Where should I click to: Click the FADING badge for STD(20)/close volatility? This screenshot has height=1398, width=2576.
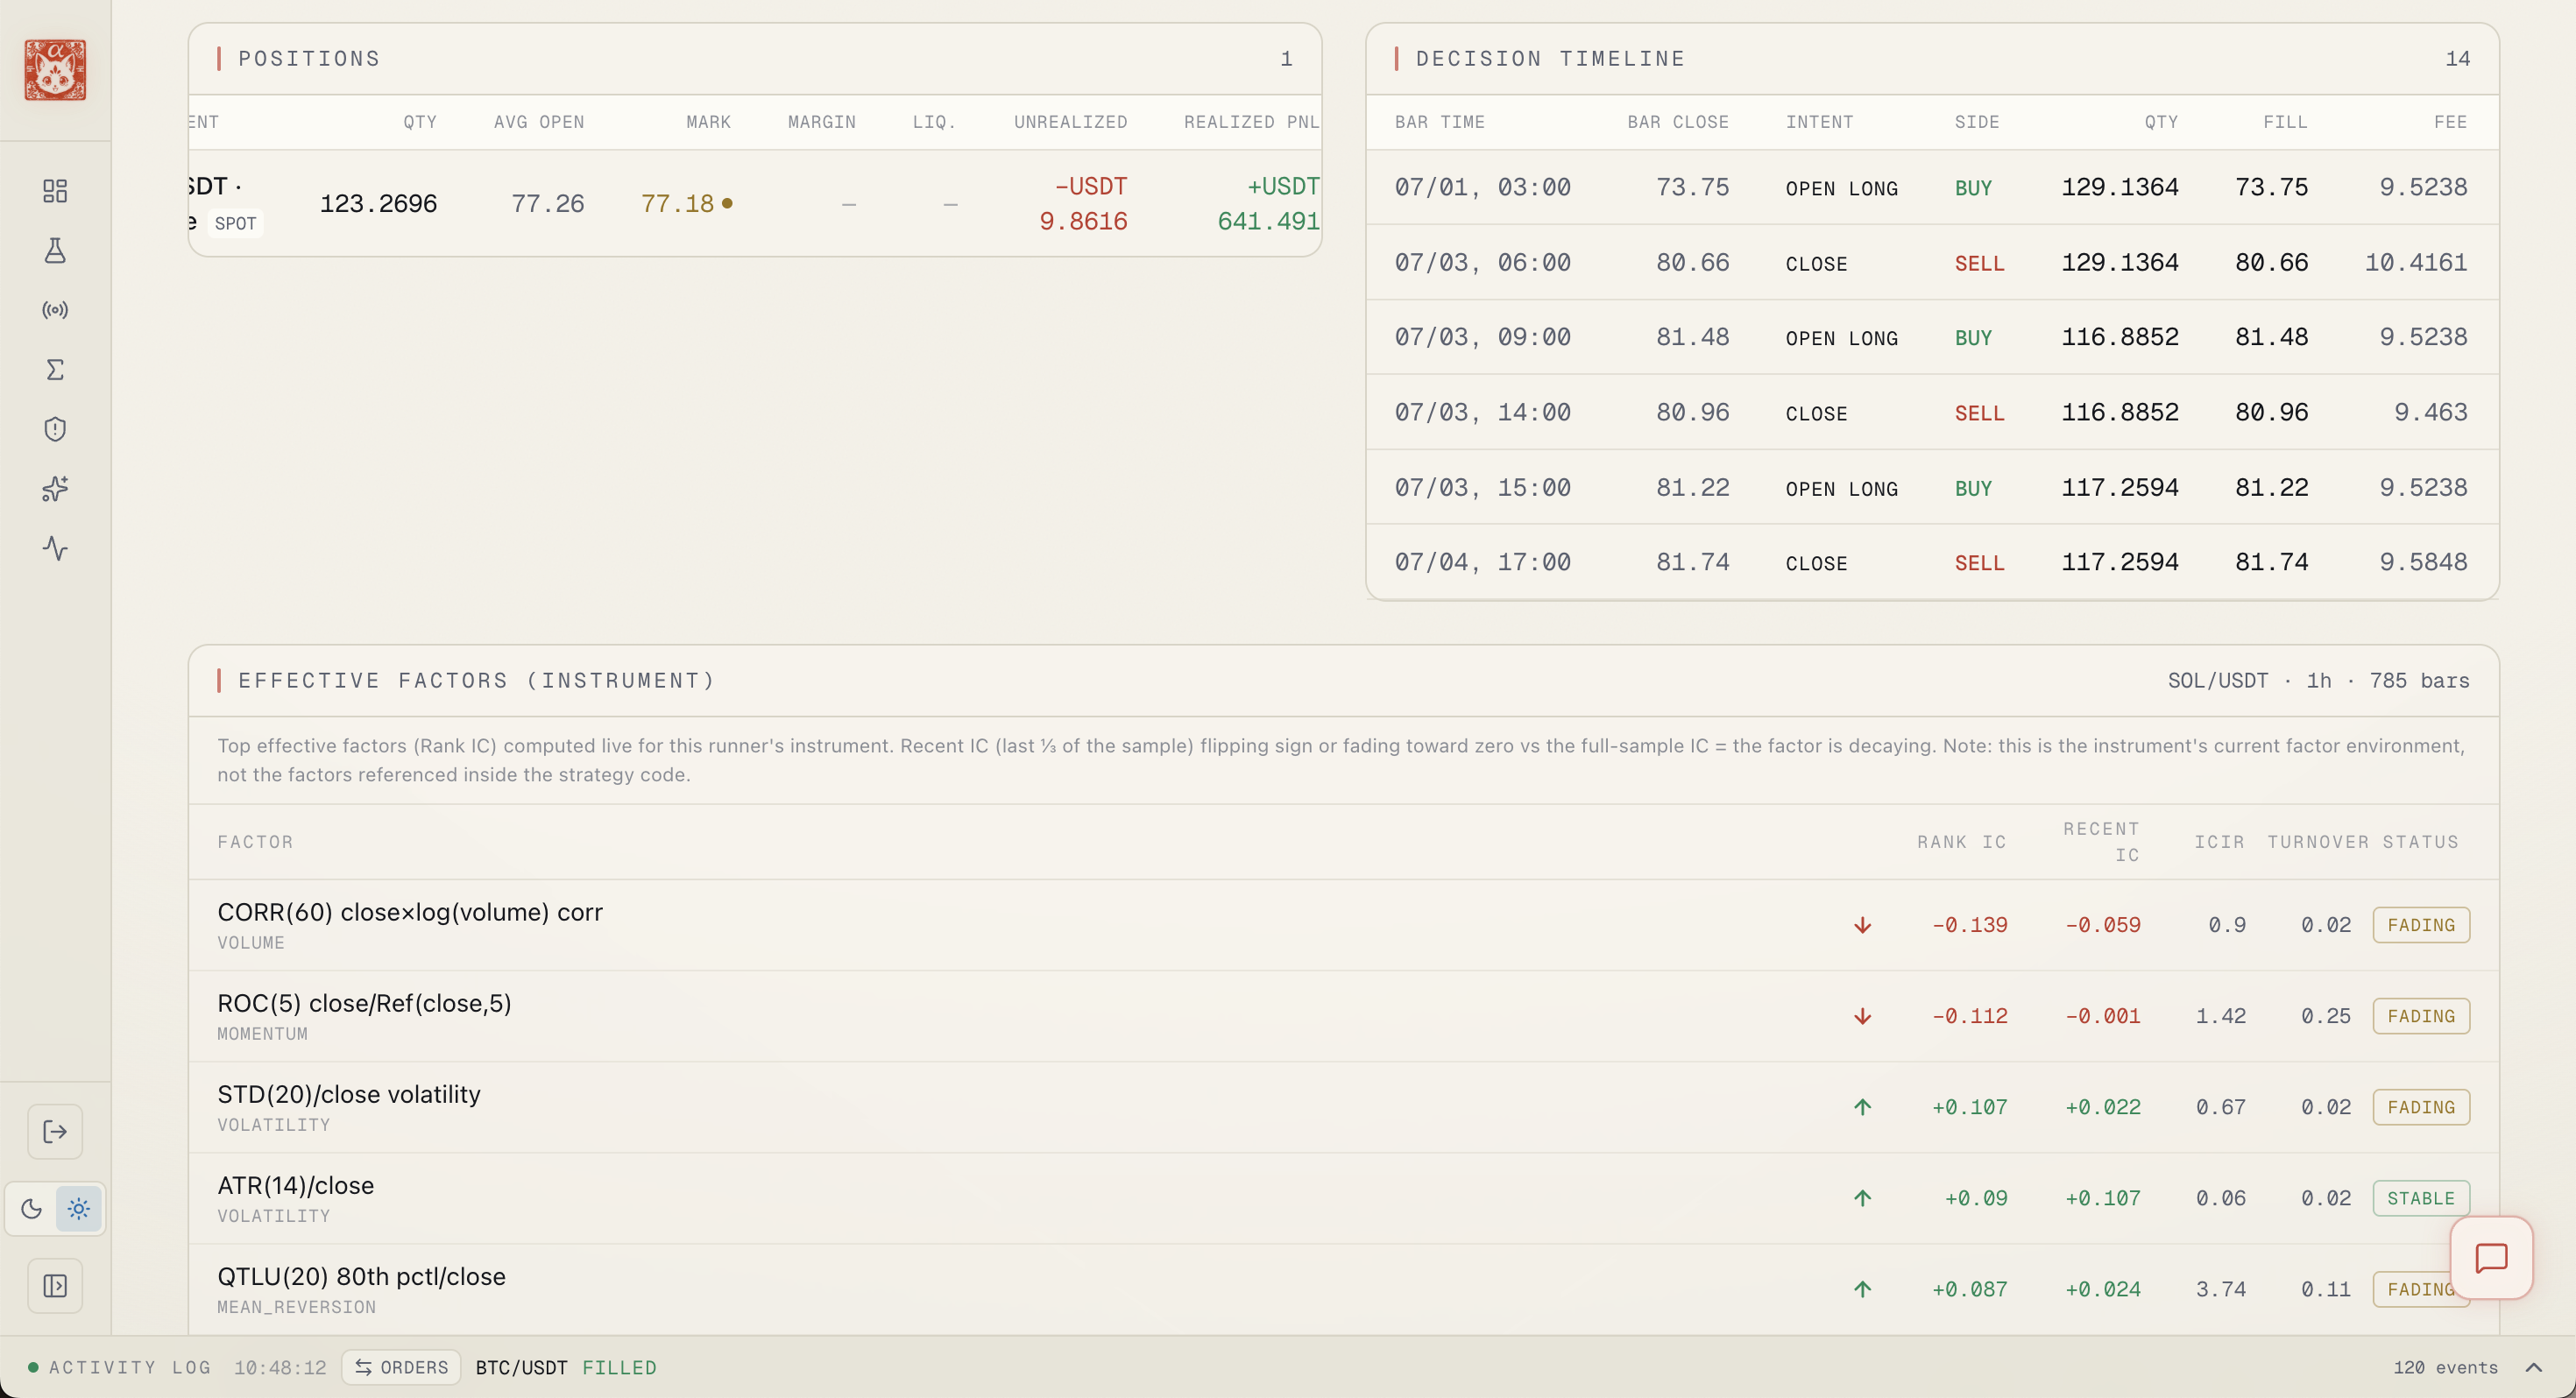click(x=2421, y=1107)
